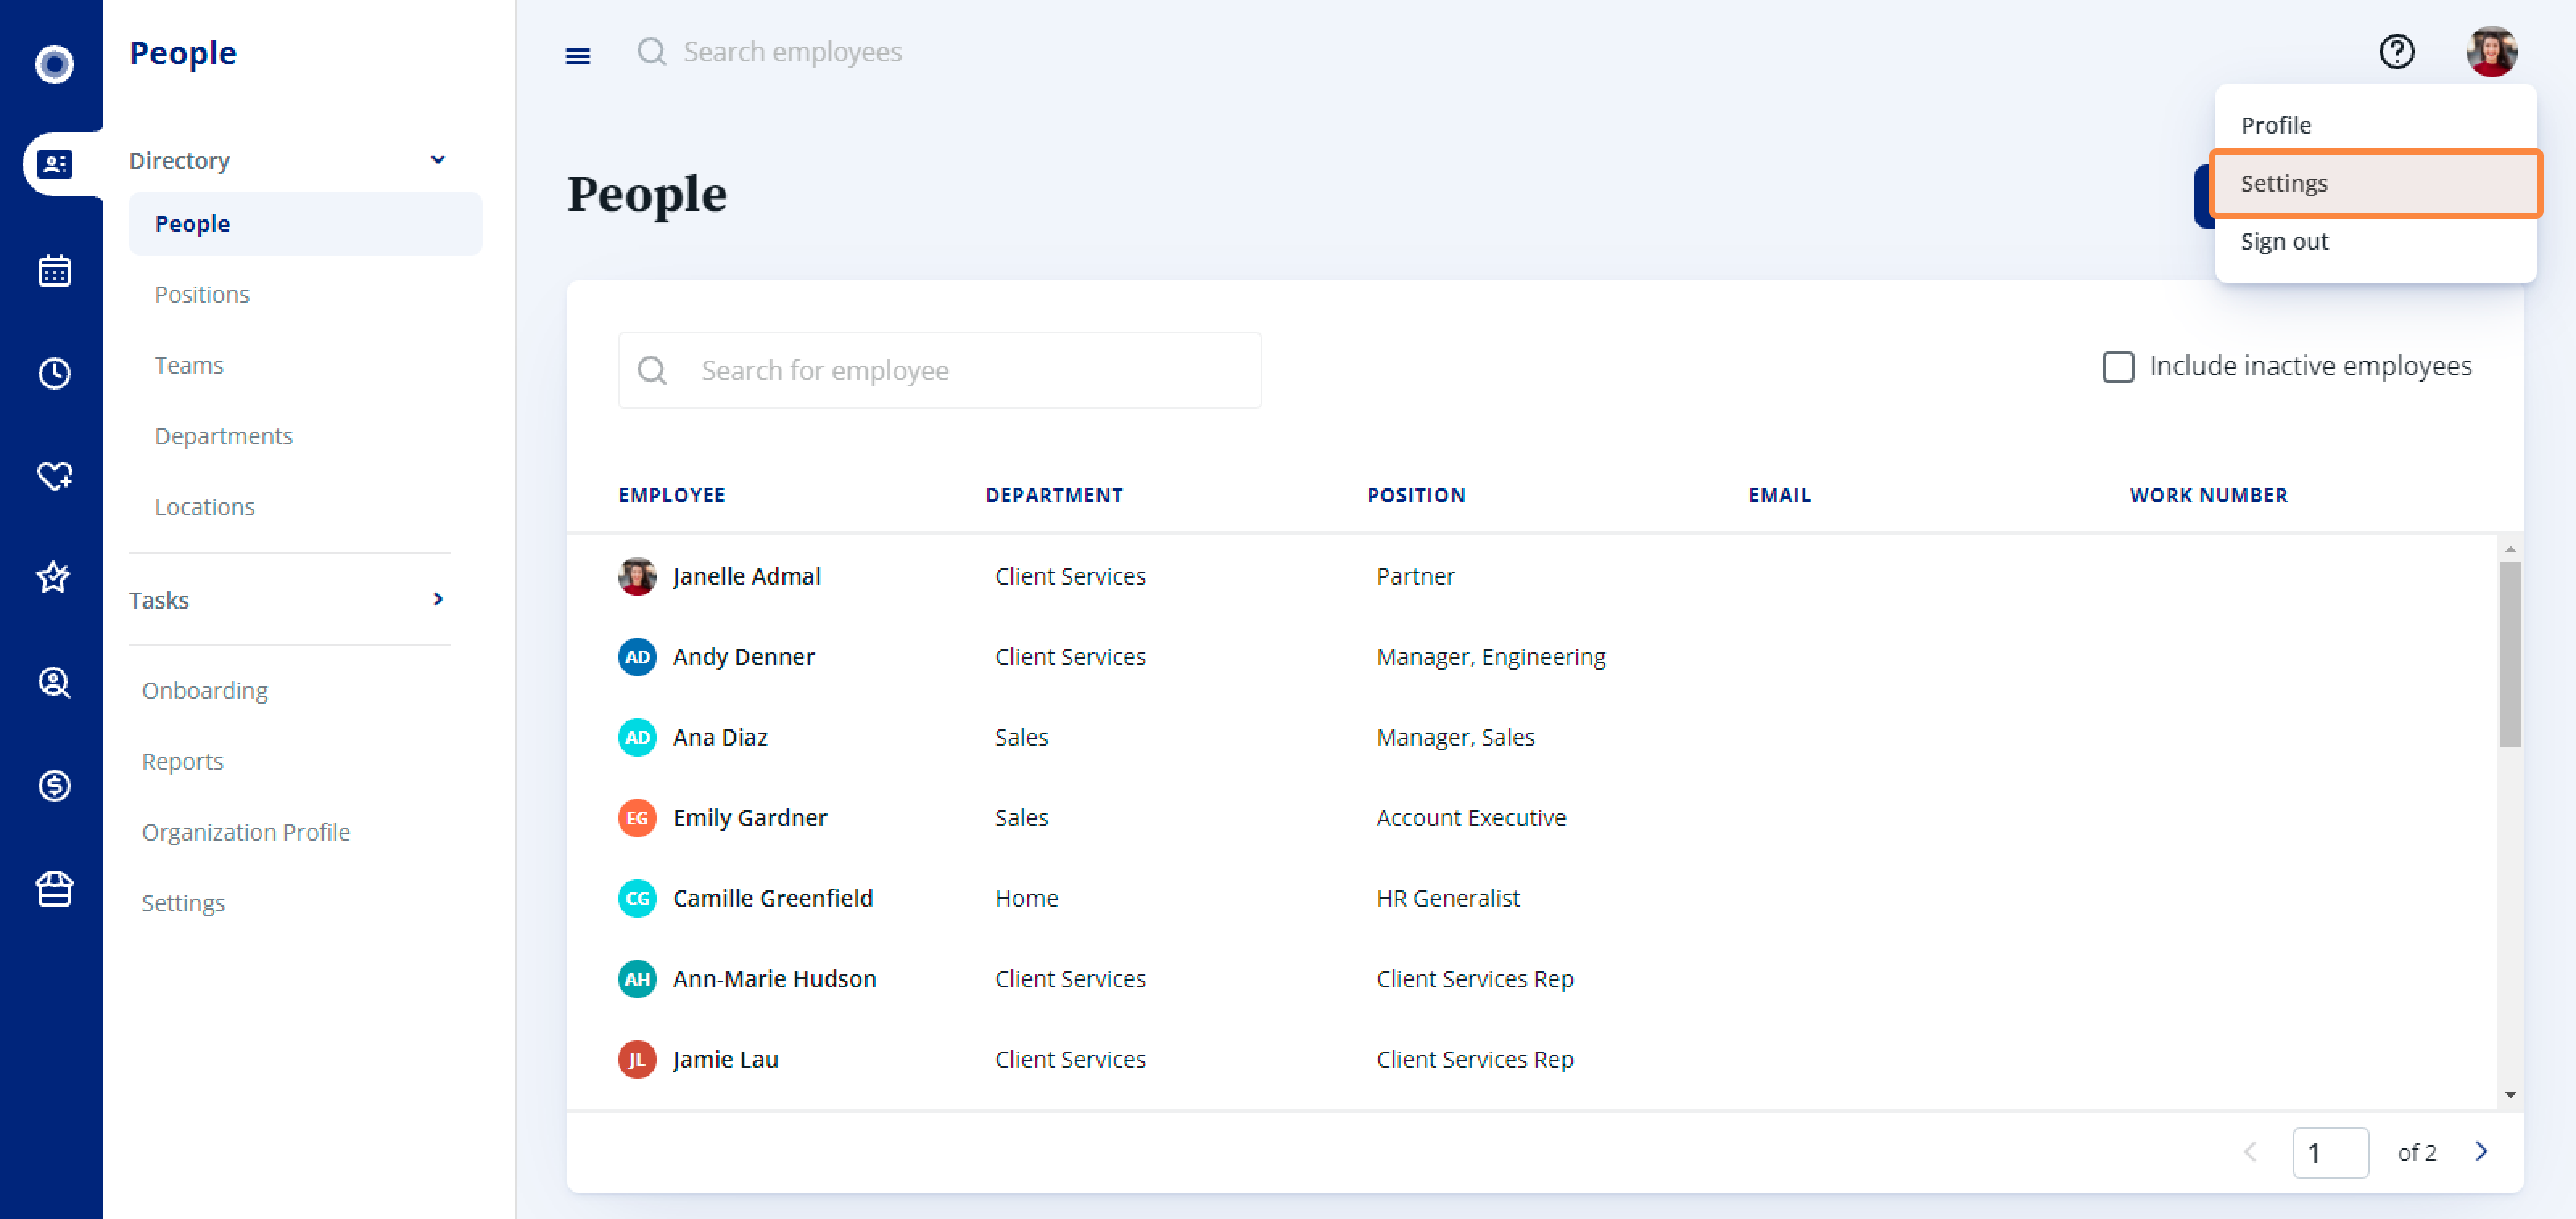Open Departments in Directory navigation
This screenshot has height=1219, width=2576.
[x=224, y=436]
